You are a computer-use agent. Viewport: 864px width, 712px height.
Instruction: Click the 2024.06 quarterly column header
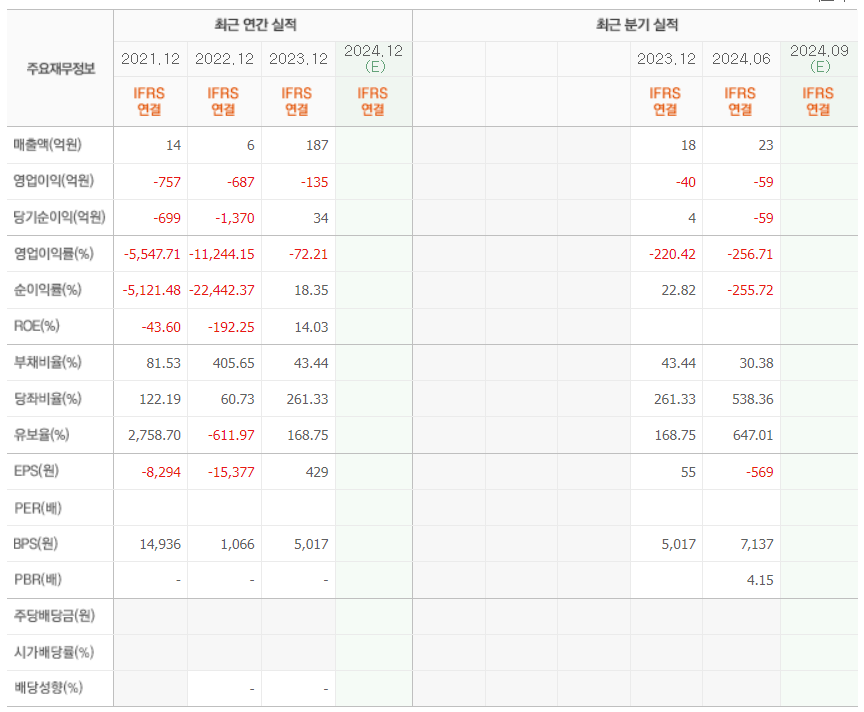click(x=741, y=59)
